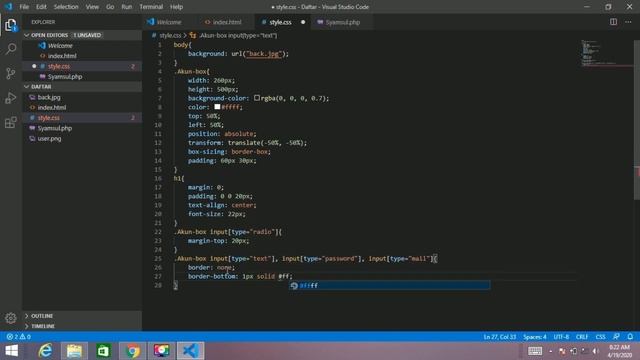The height and width of the screenshot is (360, 640).
Task: Open the Edit menu
Action: 41,7
